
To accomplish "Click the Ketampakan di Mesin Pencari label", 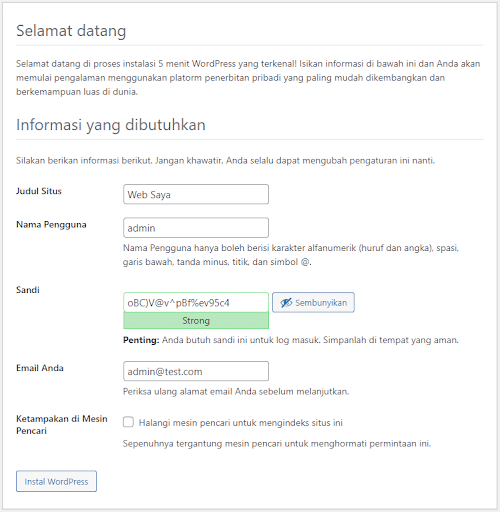I will click(62, 424).
